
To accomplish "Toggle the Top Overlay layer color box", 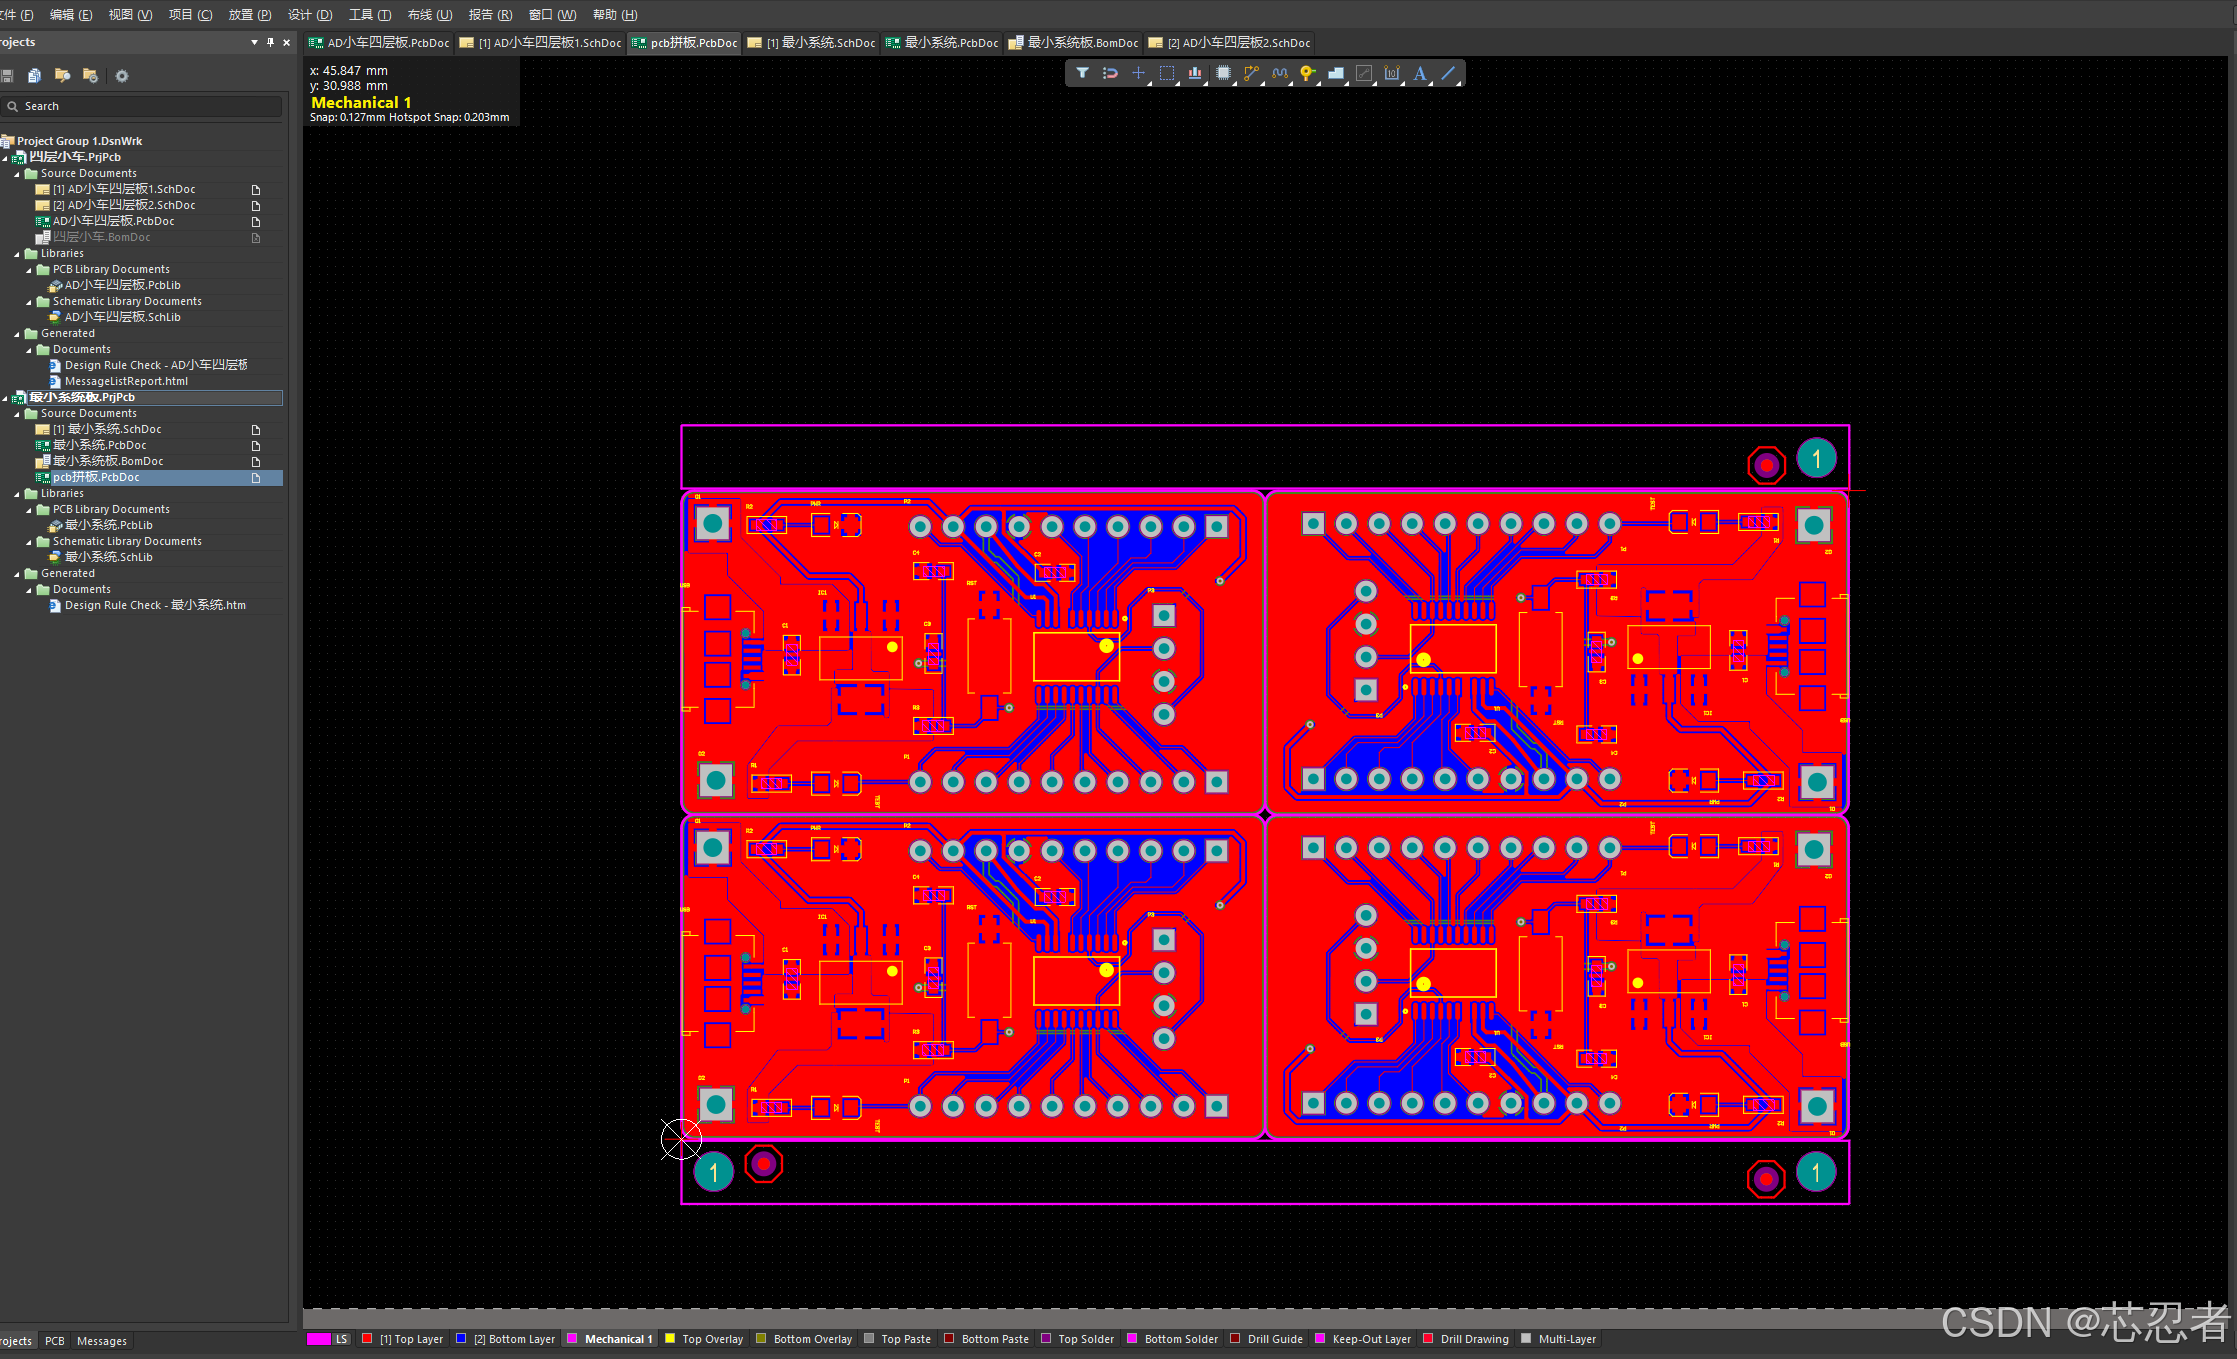I will [670, 1339].
